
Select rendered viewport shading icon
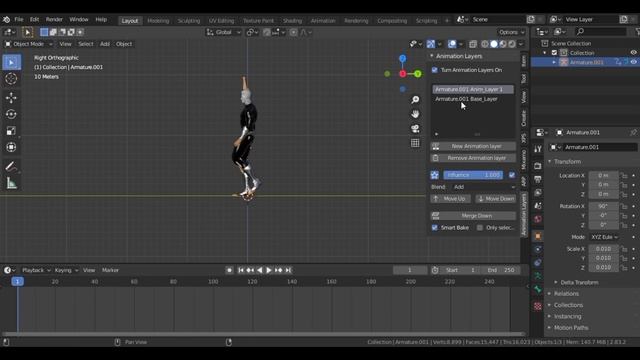pyautogui.click(x=512, y=44)
